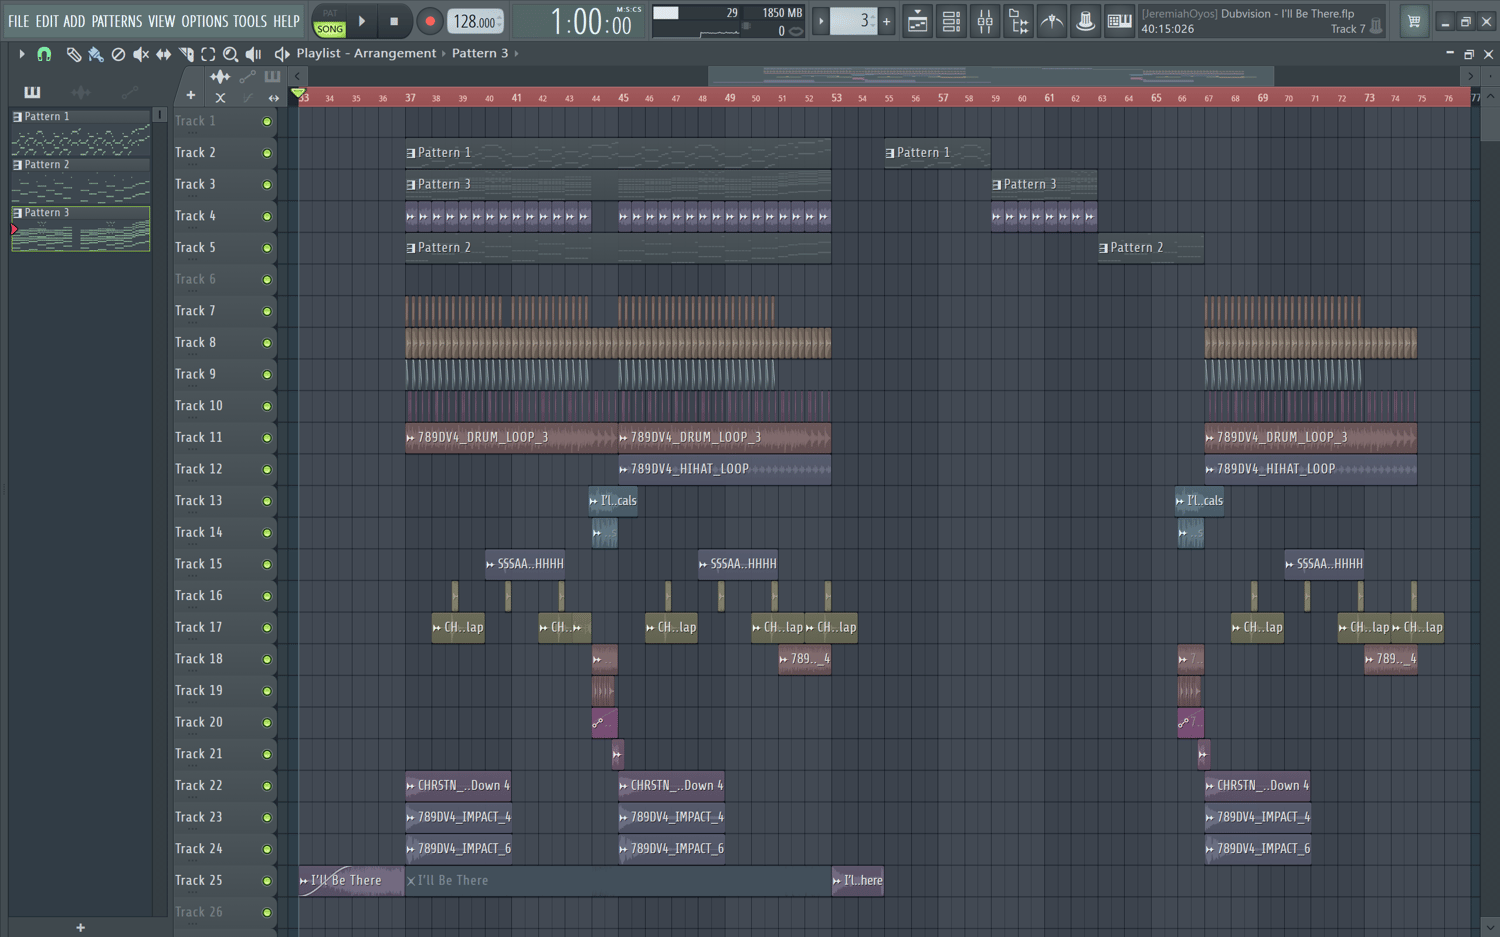The width and height of the screenshot is (1500, 937).
Task: Open the Browser icon
Action: [x=1019, y=21]
